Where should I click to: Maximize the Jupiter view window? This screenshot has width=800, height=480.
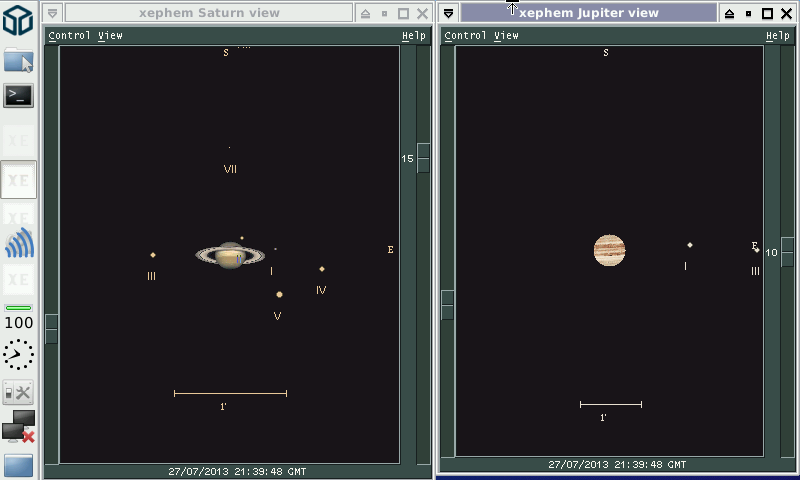(767, 14)
